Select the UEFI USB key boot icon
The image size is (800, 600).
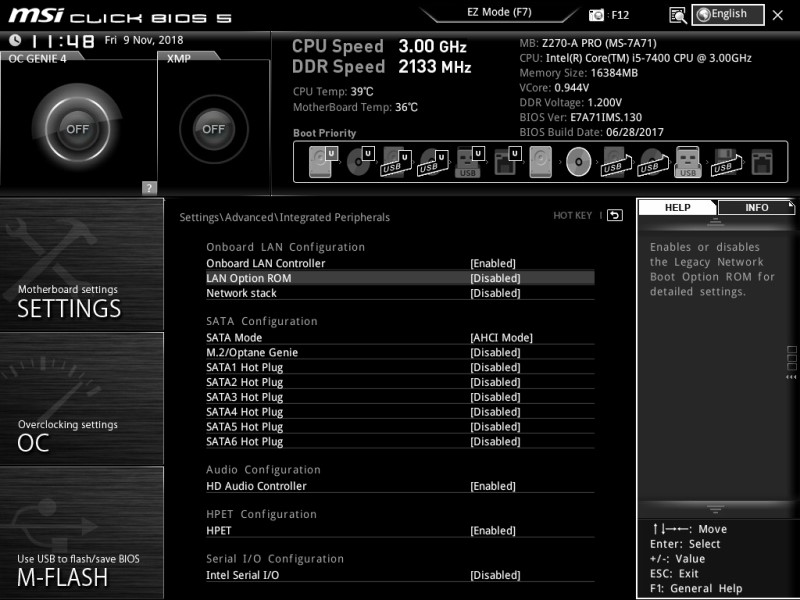(x=469, y=162)
